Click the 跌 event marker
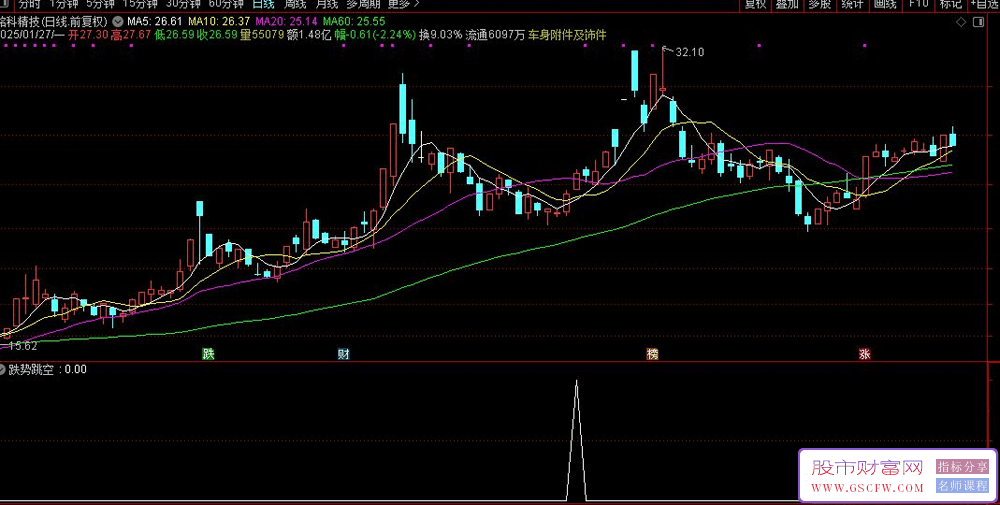Image resolution: width=1000 pixels, height=505 pixels. (x=209, y=354)
